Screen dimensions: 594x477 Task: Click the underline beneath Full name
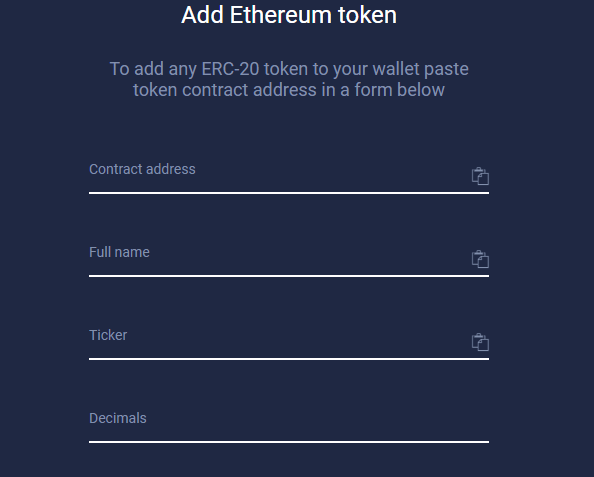289,276
